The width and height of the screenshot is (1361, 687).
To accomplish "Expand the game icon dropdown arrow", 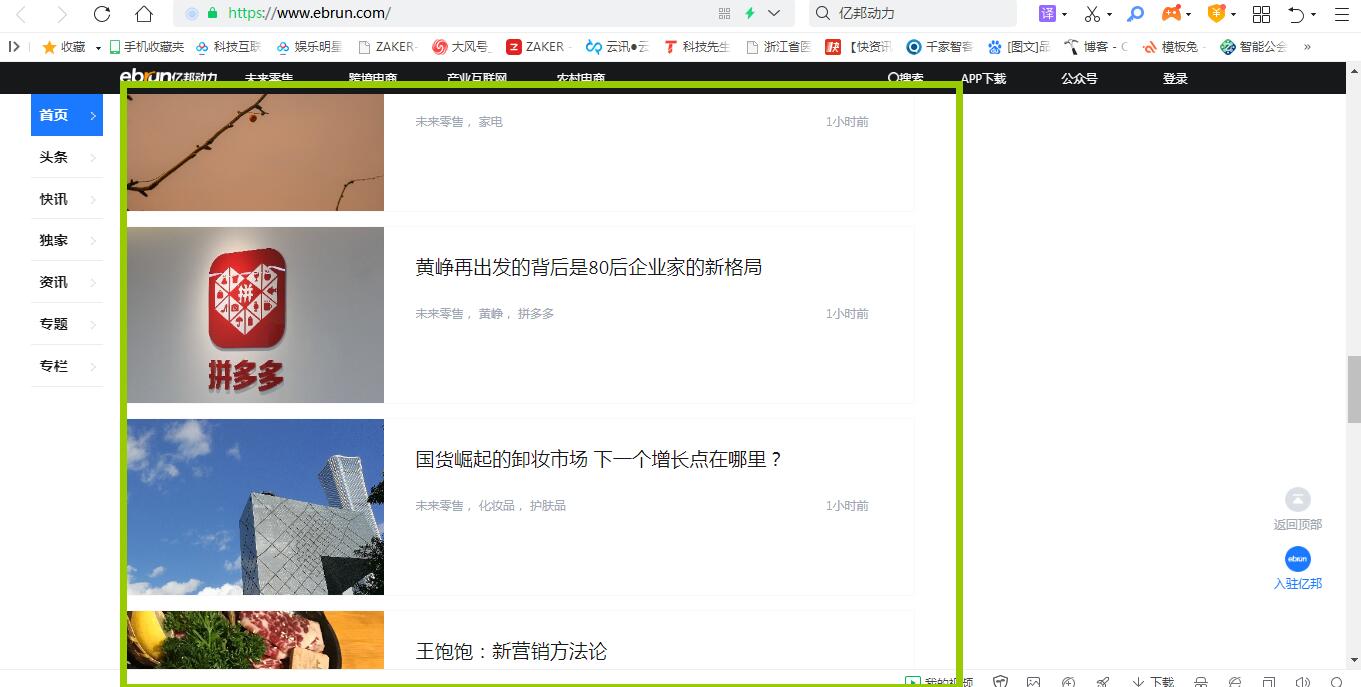I will pyautogui.click(x=1188, y=15).
